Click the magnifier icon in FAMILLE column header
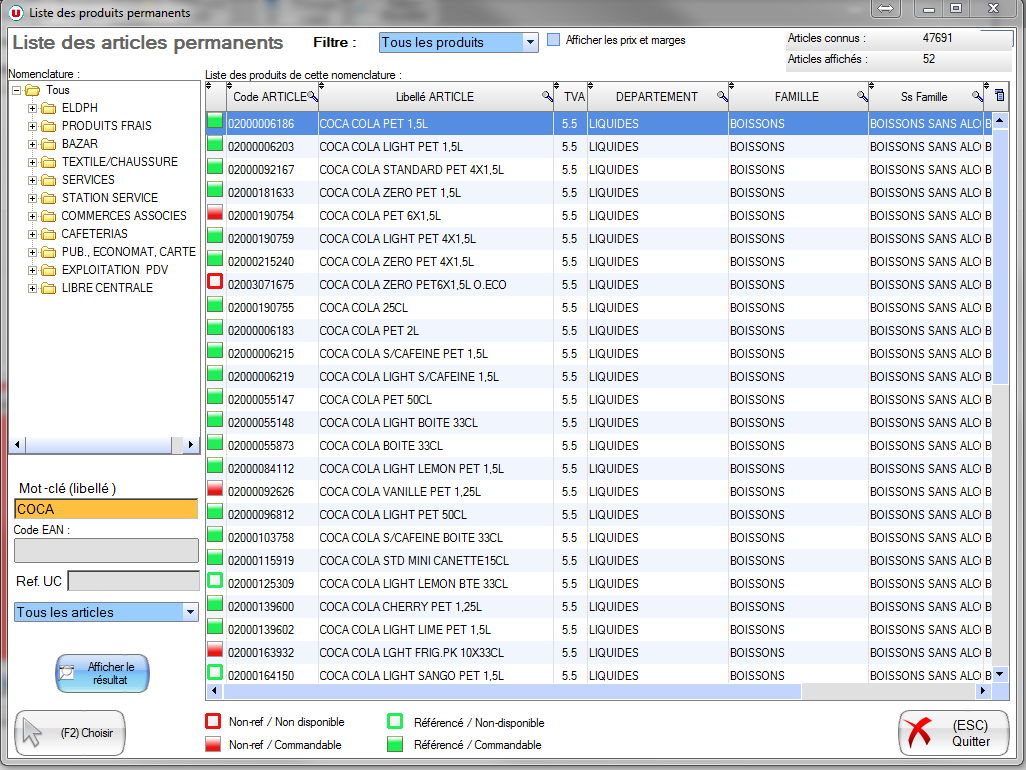Viewport: 1026px width, 770px height. [862, 97]
